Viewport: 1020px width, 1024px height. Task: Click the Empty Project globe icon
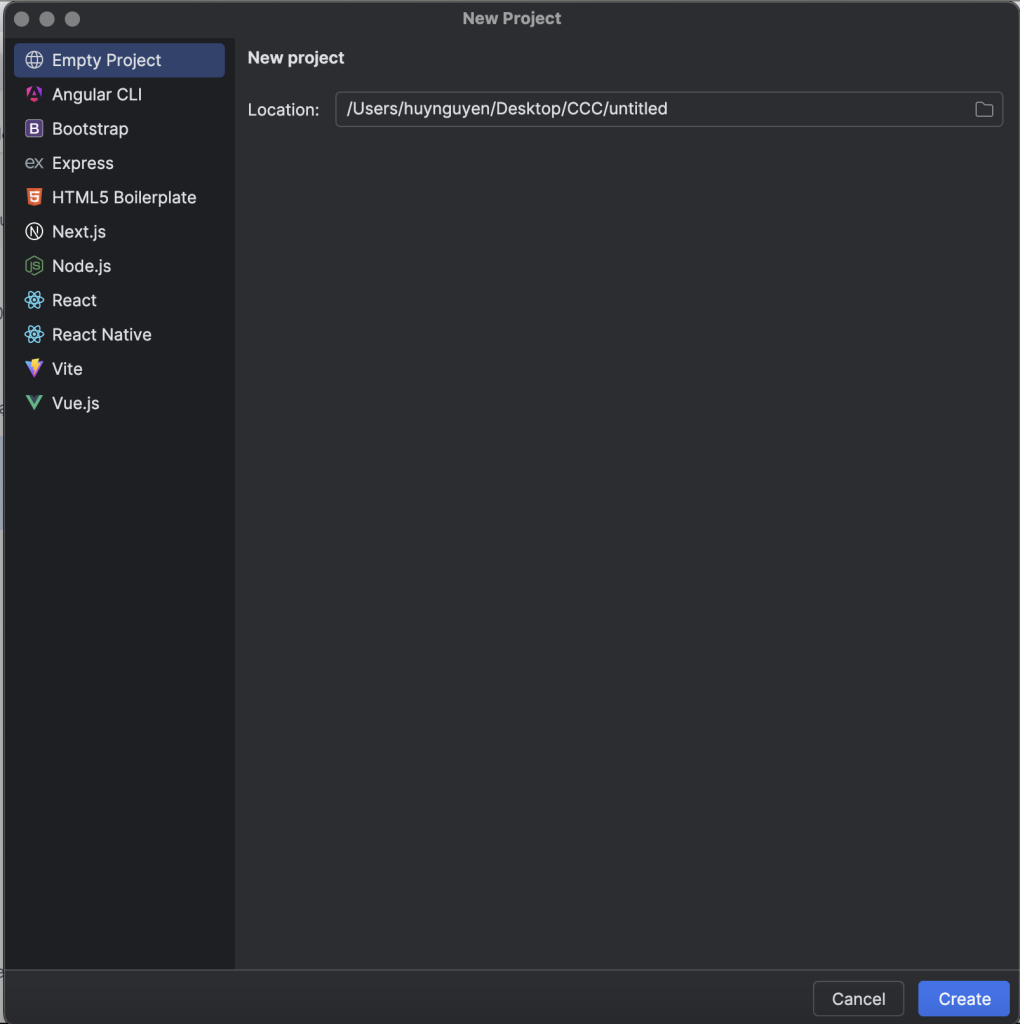(34, 60)
